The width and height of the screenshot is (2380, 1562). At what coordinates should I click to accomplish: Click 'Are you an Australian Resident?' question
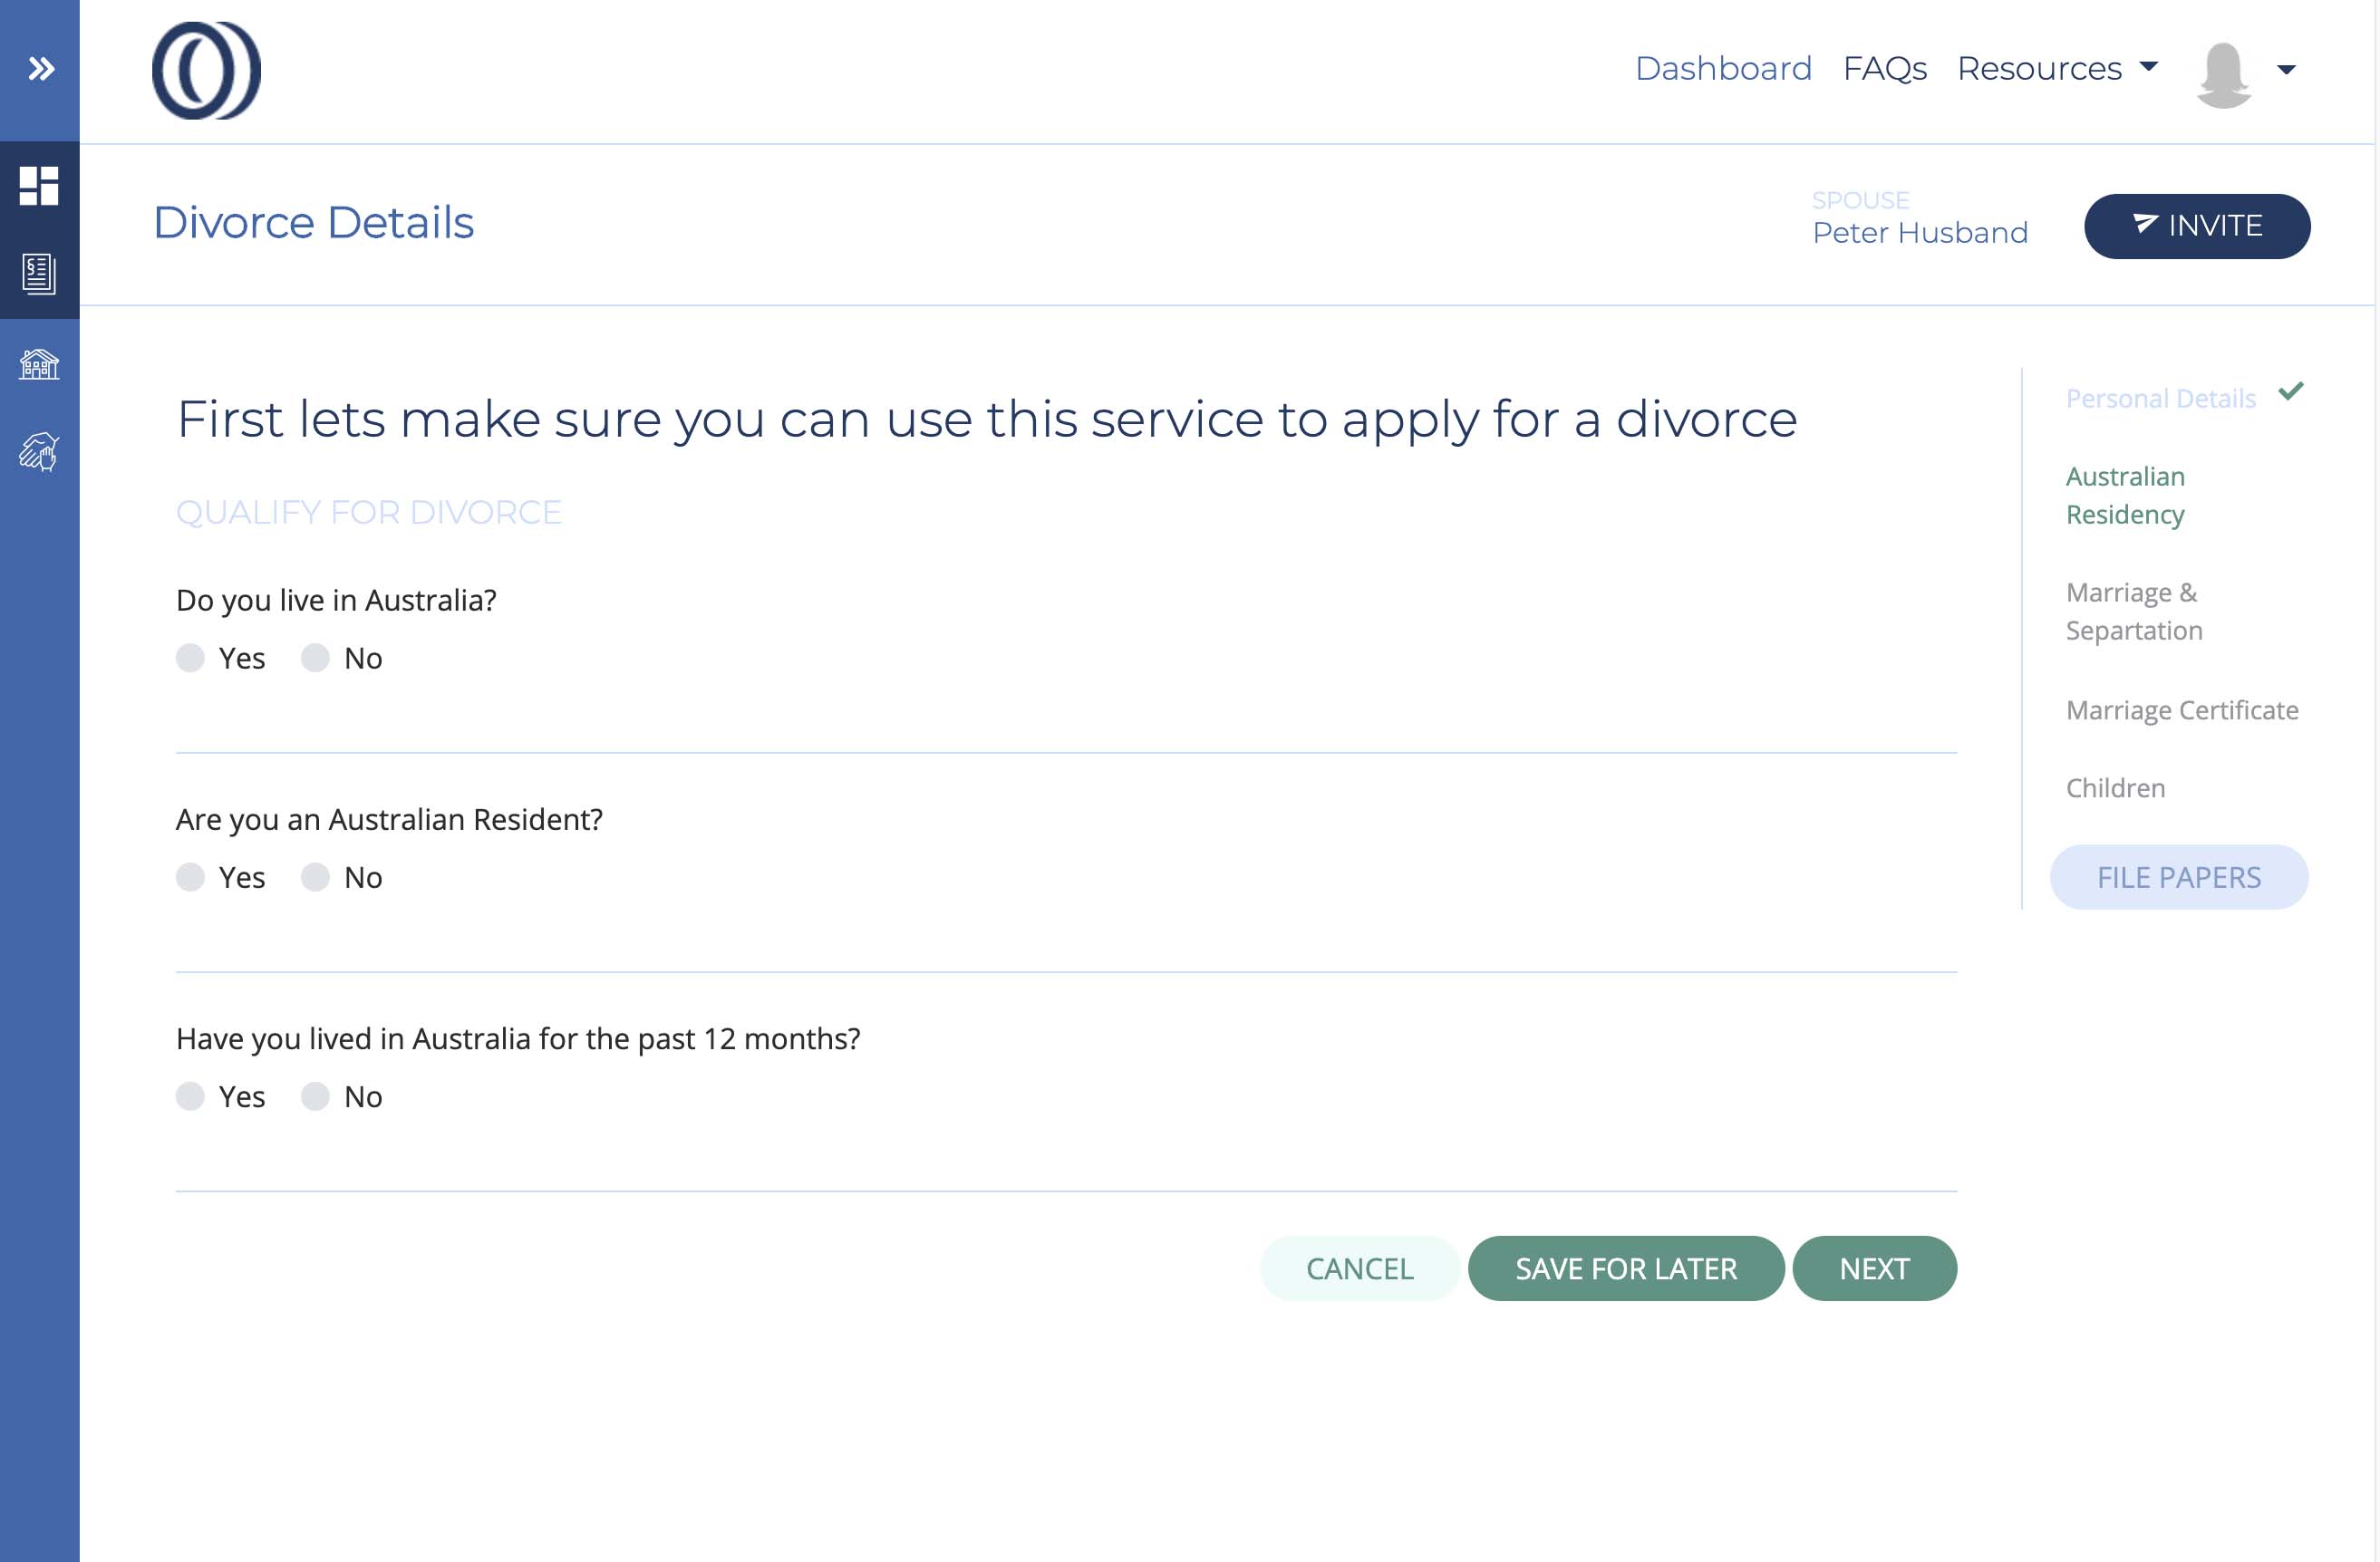(389, 819)
